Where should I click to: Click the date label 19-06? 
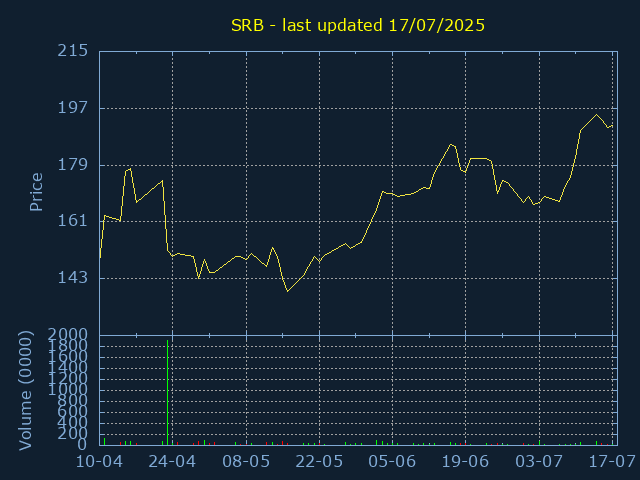tap(465, 462)
